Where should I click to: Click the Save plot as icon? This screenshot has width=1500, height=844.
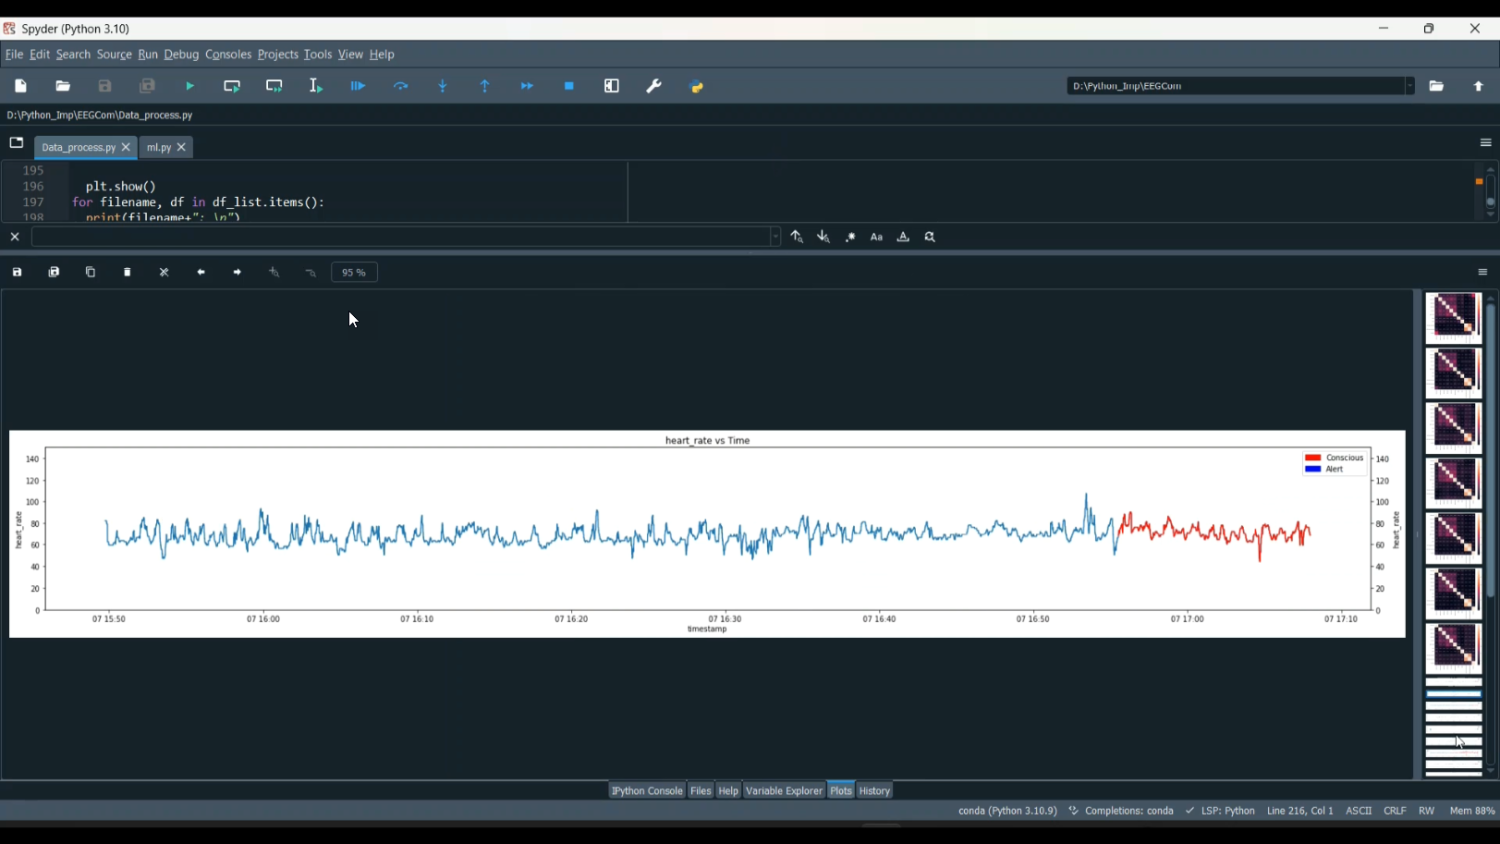17,273
